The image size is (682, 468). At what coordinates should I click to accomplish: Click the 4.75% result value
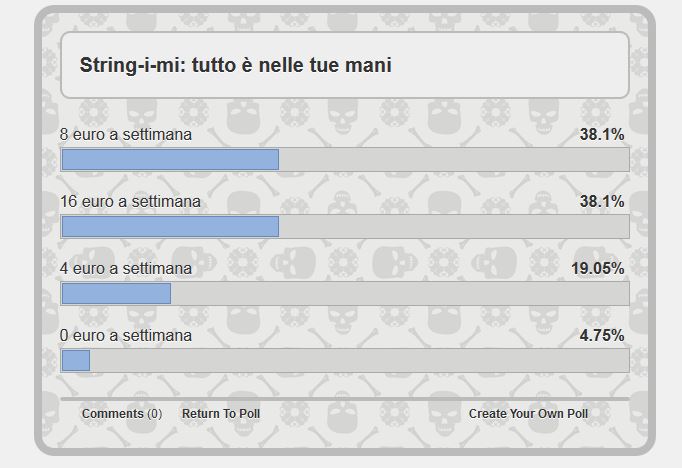pos(602,335)
